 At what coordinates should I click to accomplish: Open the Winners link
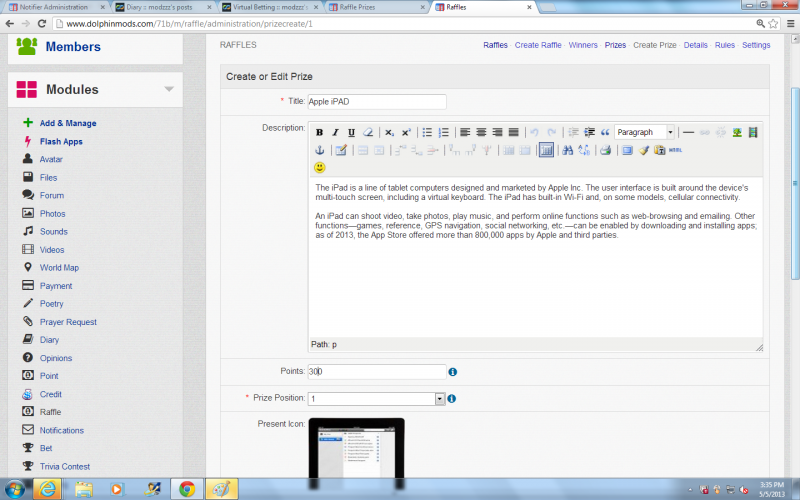tap(583, 45)
